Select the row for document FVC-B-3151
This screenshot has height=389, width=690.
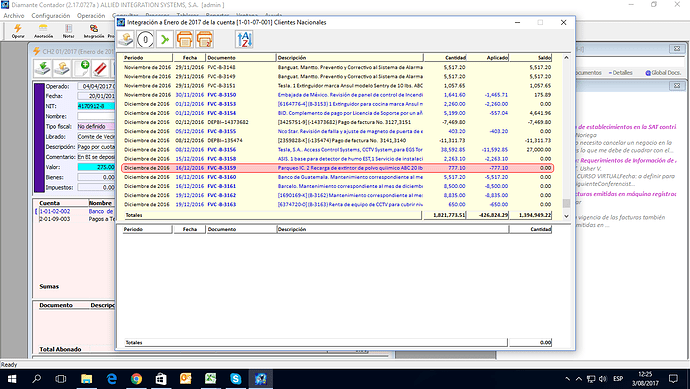tap(337, 86)
